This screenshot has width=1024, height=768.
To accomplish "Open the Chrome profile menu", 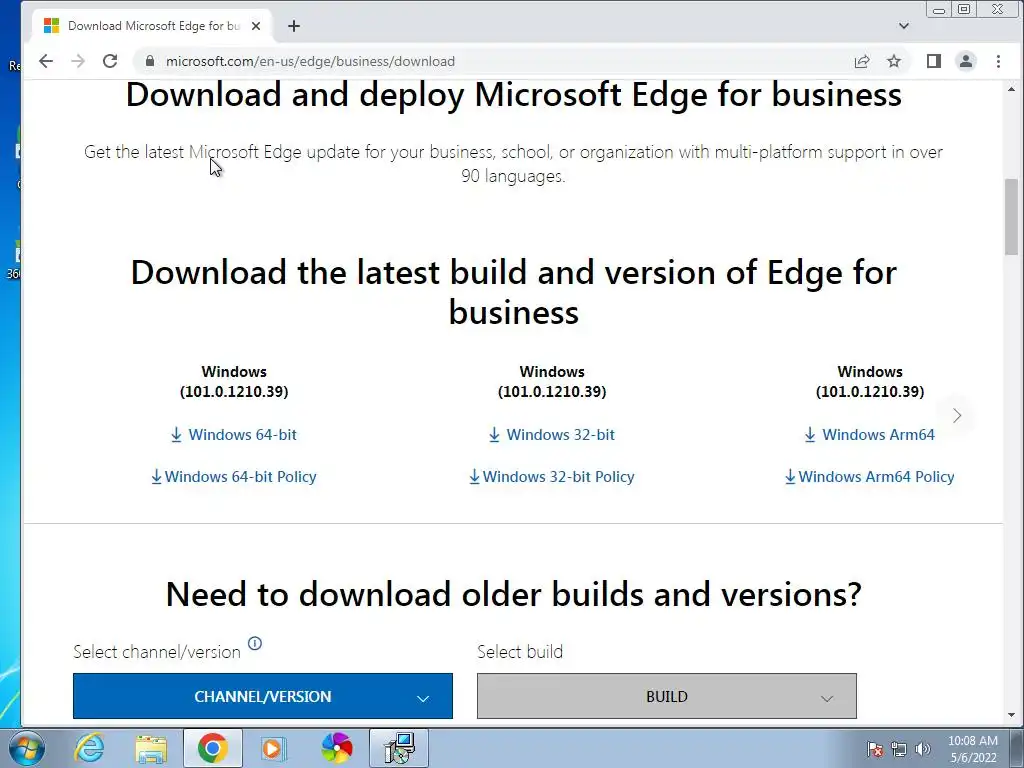I will pyautogui.click(x=965, y=61).
